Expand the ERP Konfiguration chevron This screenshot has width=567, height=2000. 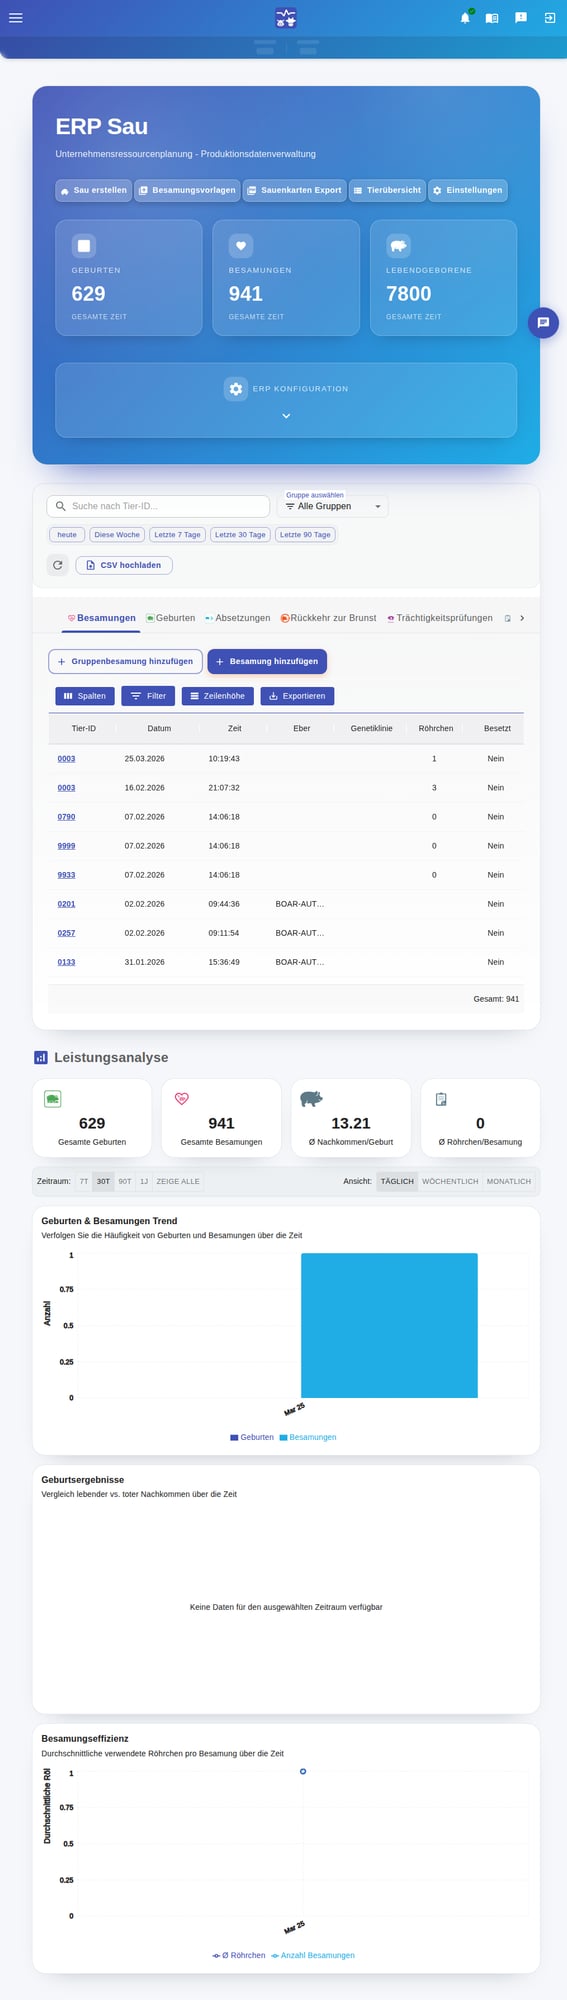(286, 416)
